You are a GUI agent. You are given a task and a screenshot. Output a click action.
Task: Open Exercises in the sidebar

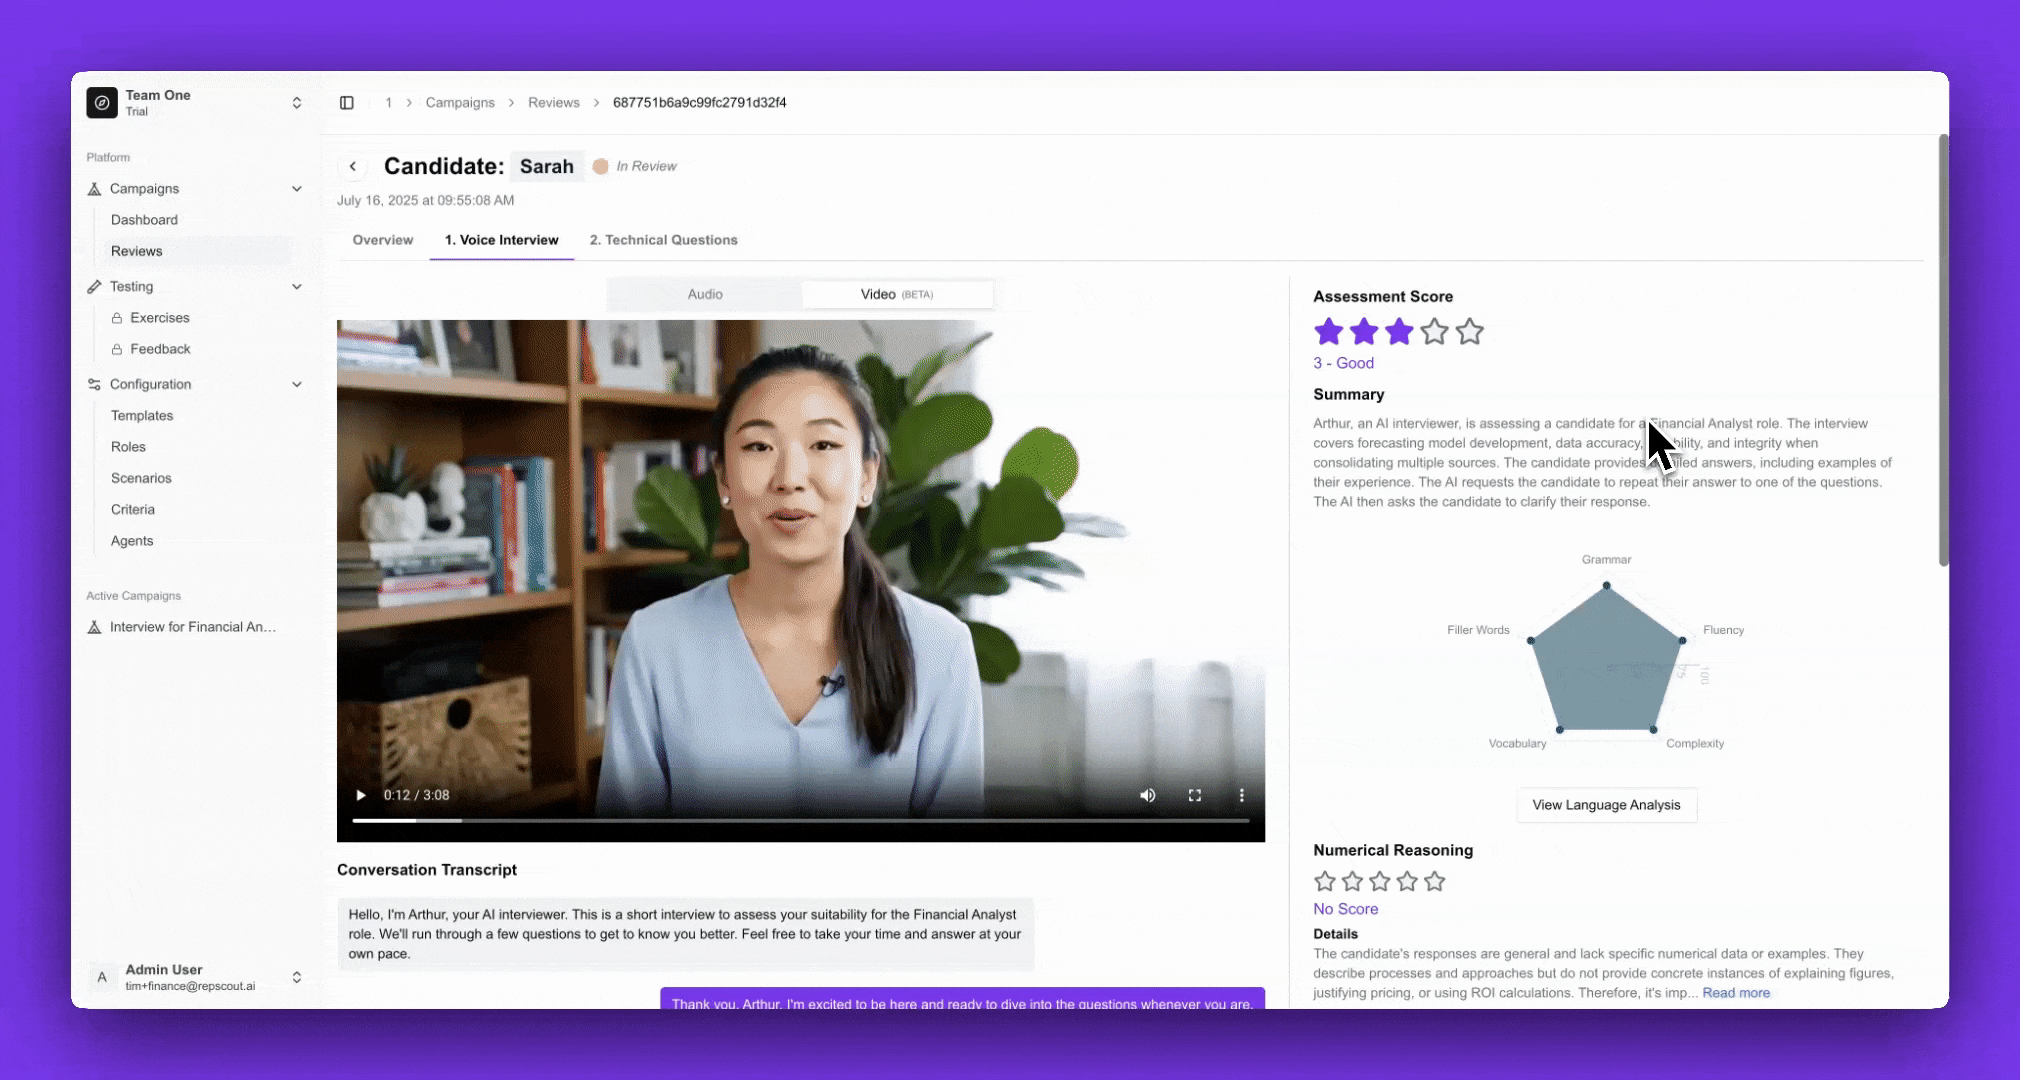point(160,318)
